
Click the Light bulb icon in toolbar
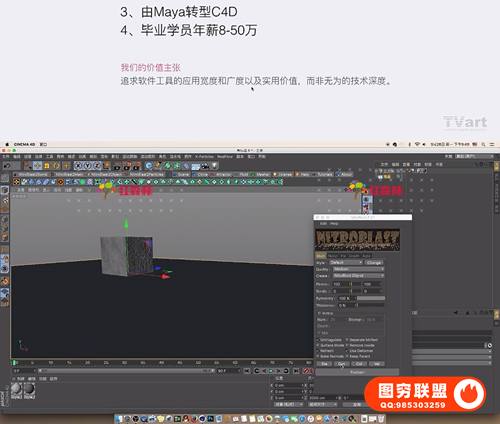point(214,166)
